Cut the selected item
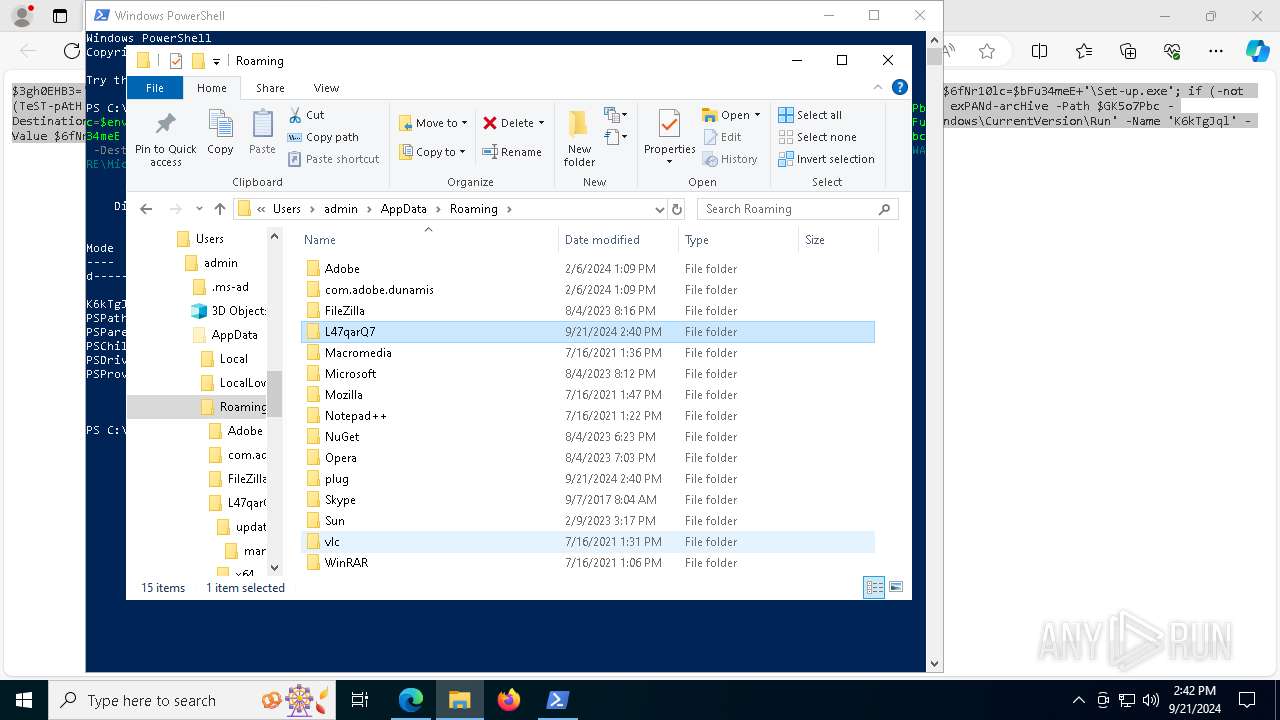1280x720 pixels. 306,115
